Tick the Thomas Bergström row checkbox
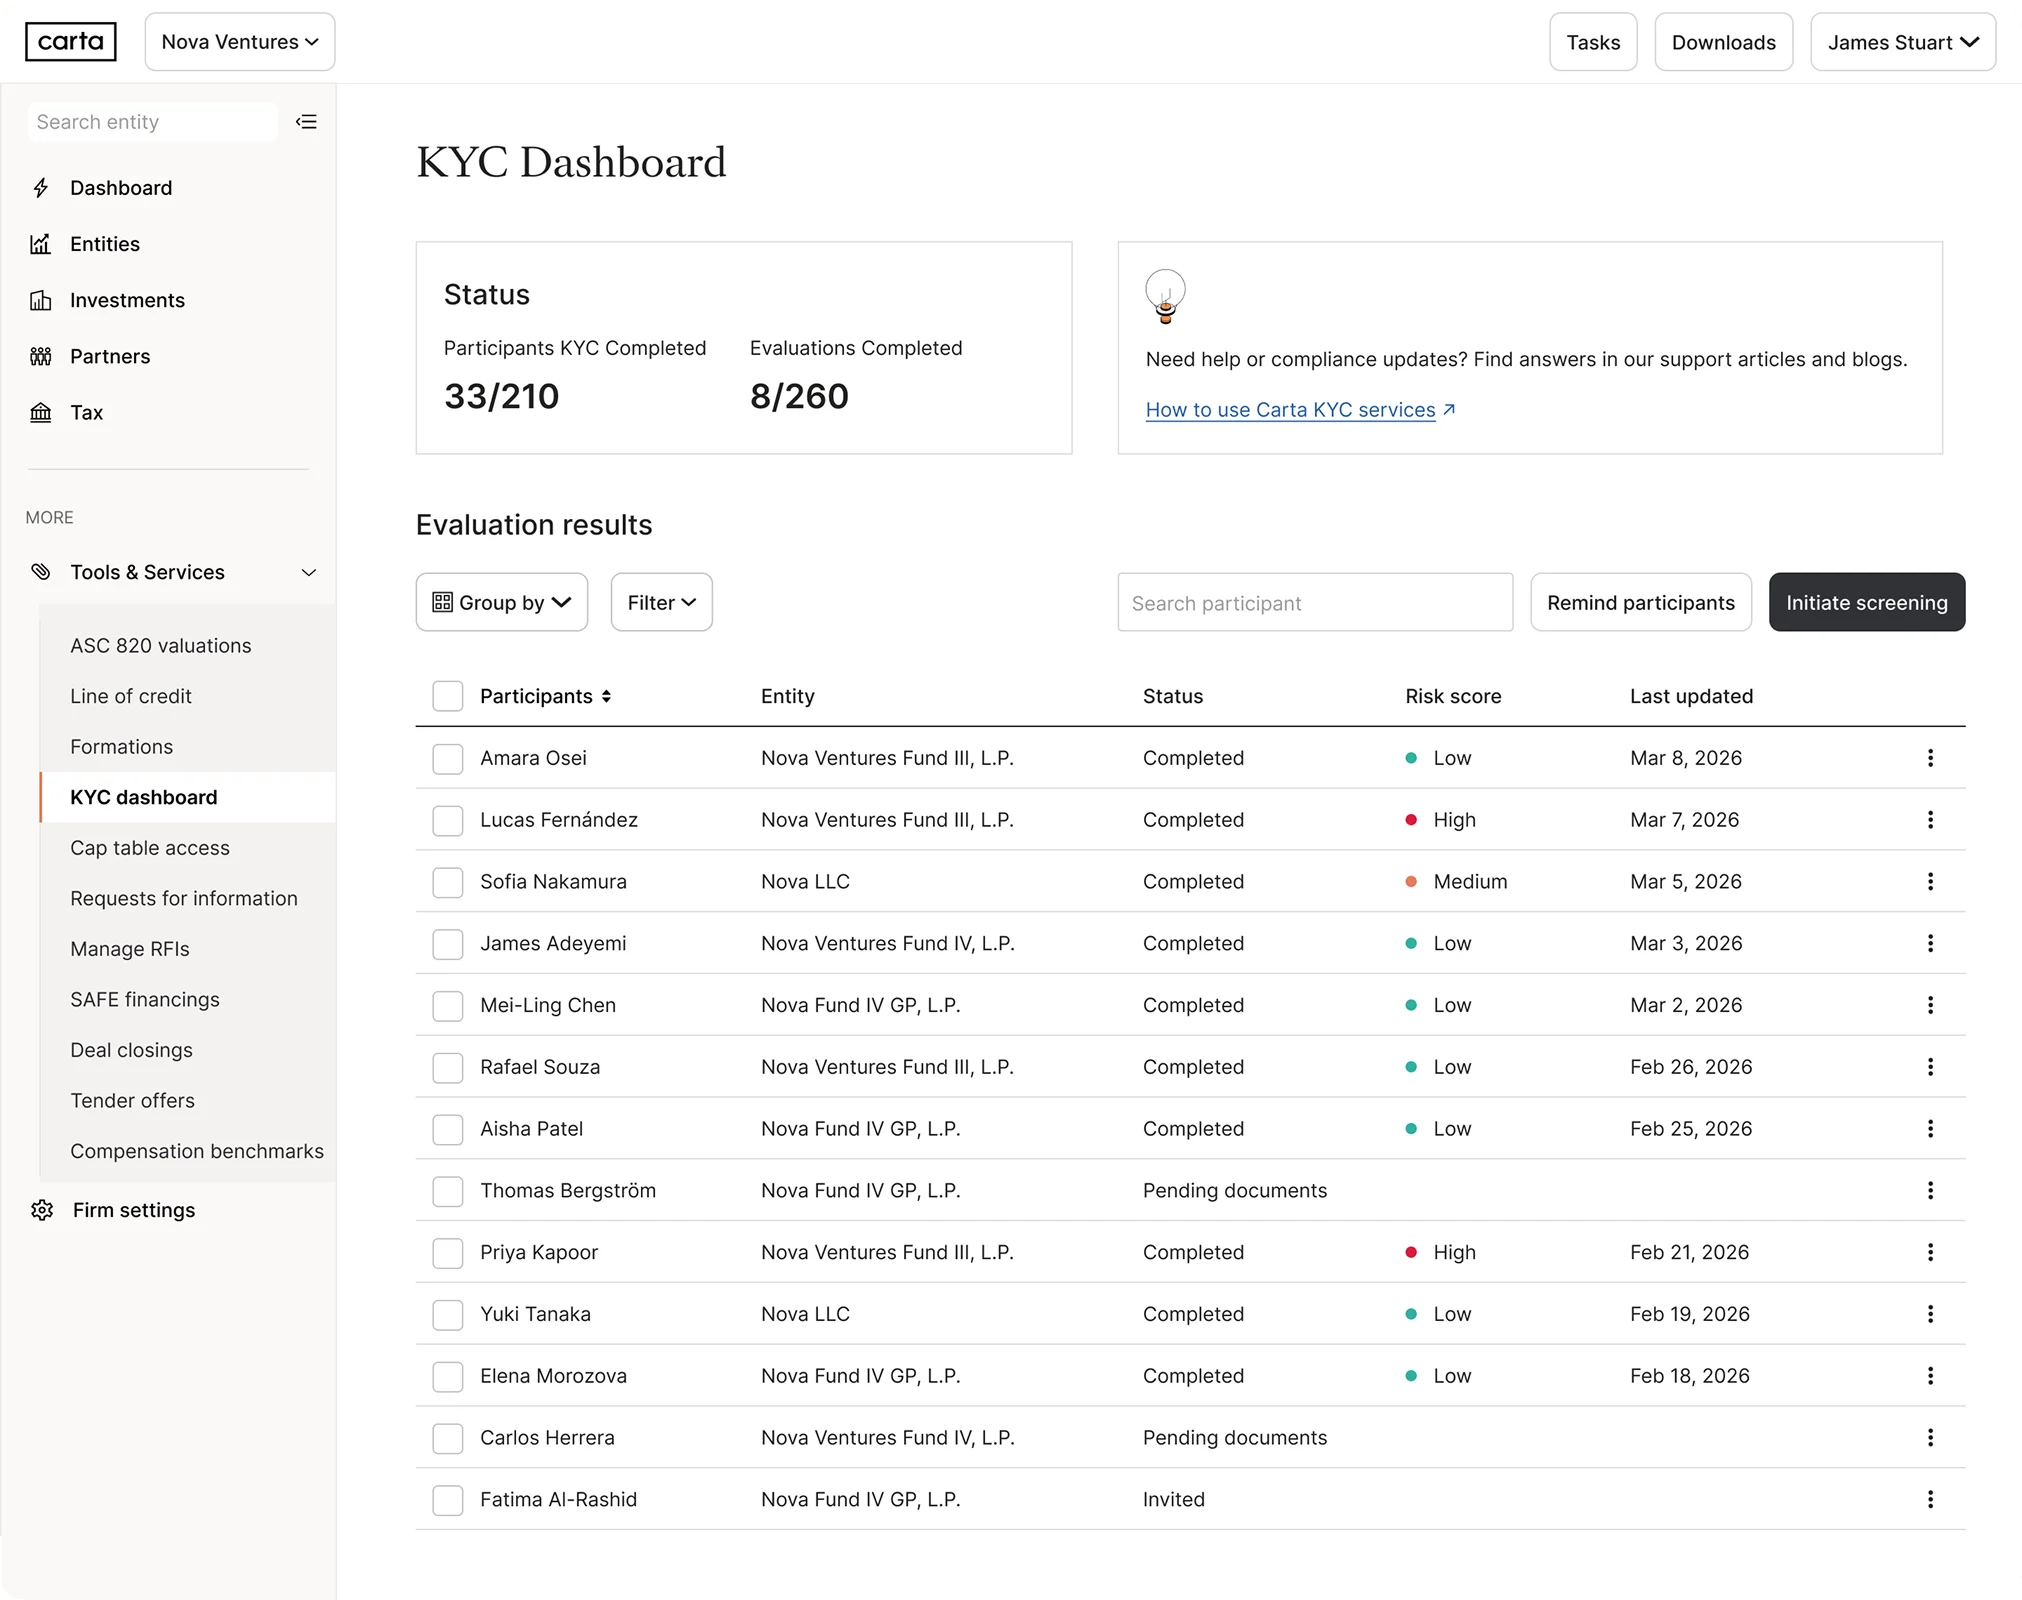The width and height of the screenshot is (2022, 1600). pyautogui.click(x=448, y=1190)
